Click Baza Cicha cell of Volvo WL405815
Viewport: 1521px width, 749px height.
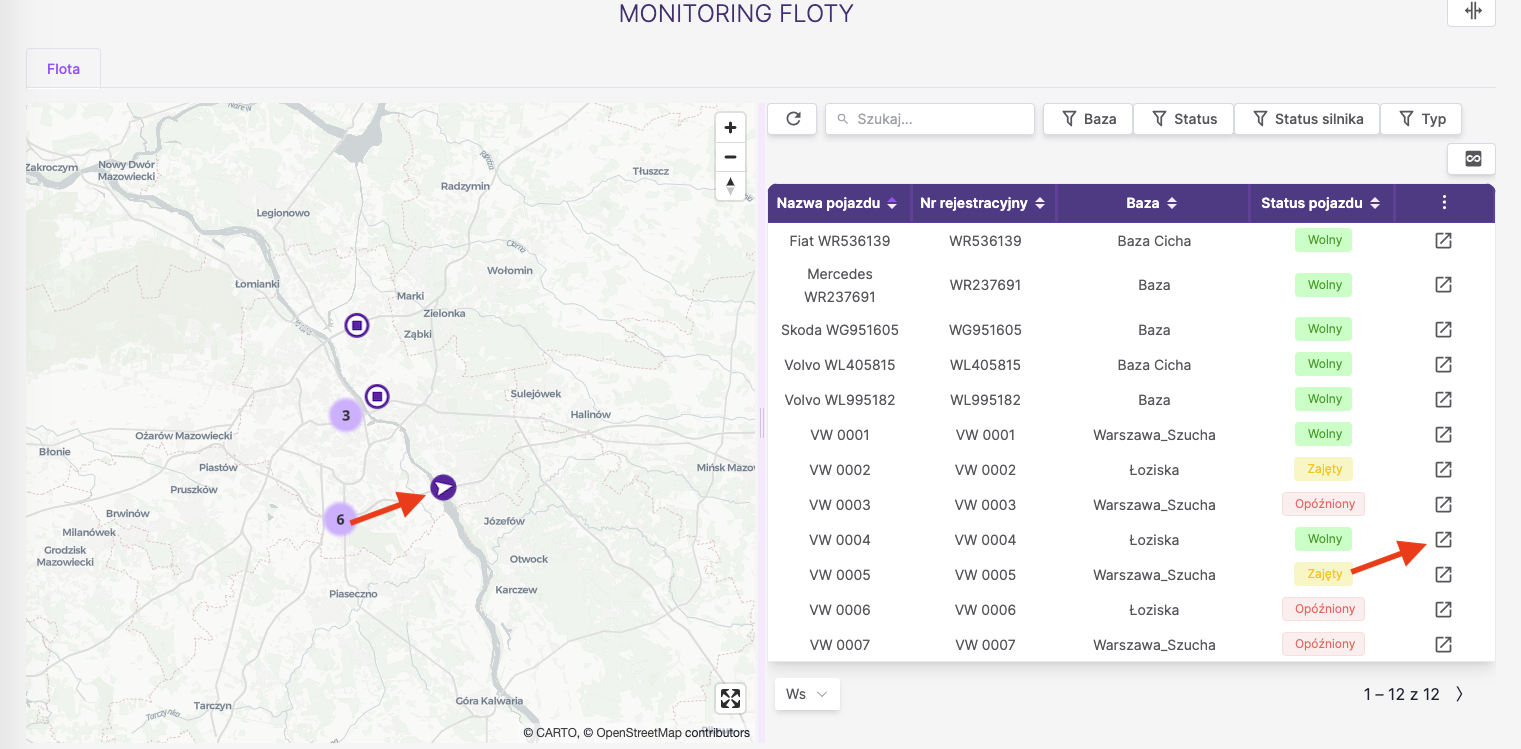click(x=1154, y=365)
